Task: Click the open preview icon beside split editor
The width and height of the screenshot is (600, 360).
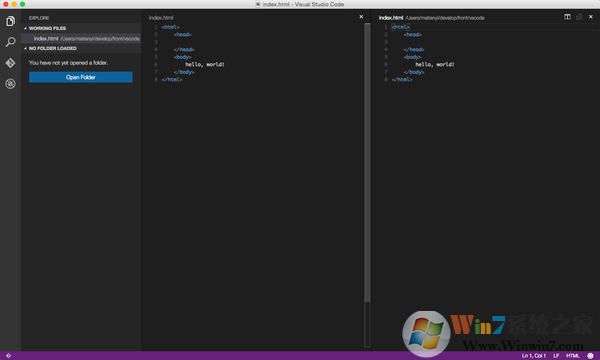Action: point(579,17)
